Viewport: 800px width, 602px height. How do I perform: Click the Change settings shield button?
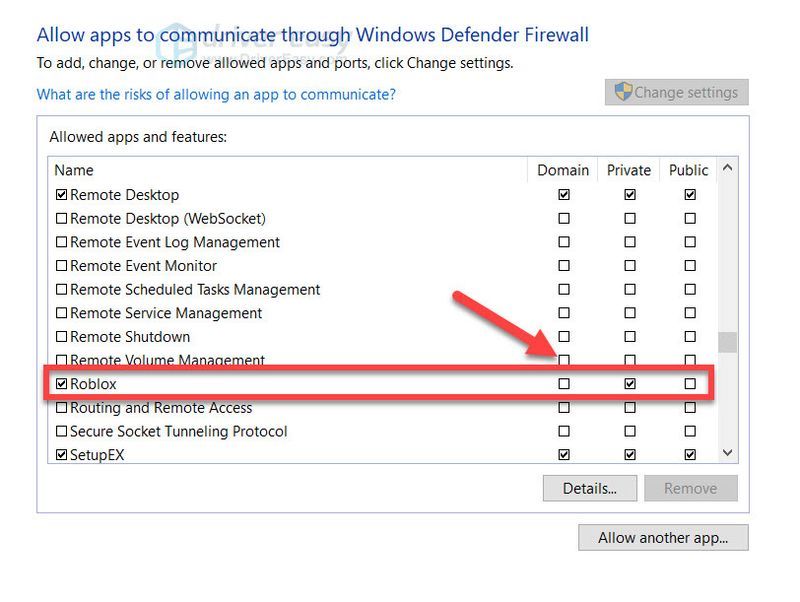pyautogui.click(x=677, y=92)
